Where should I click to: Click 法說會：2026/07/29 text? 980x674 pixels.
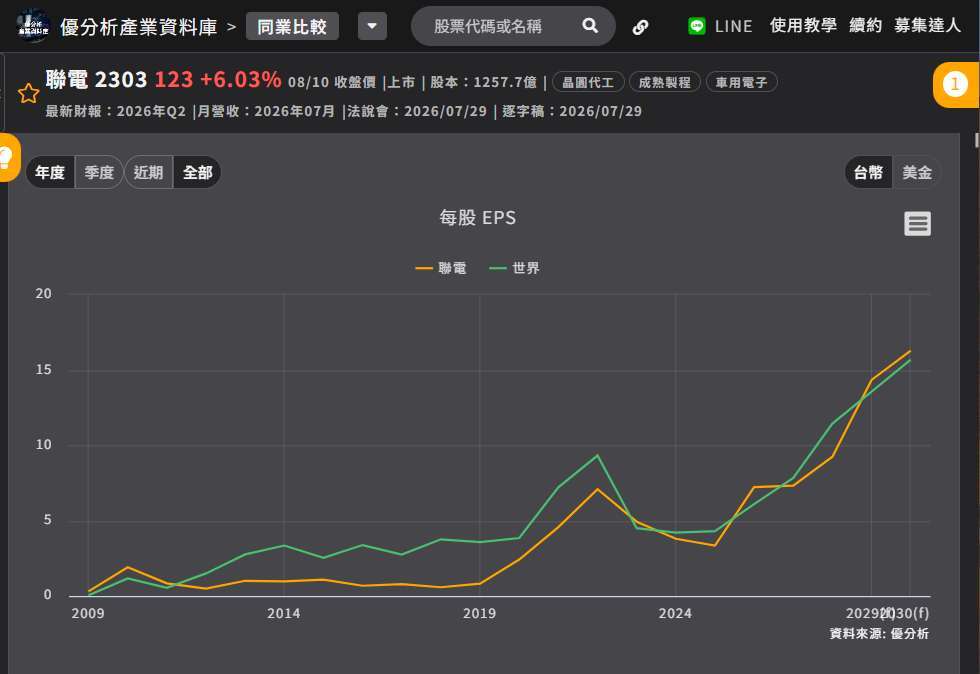coord(417,111)
